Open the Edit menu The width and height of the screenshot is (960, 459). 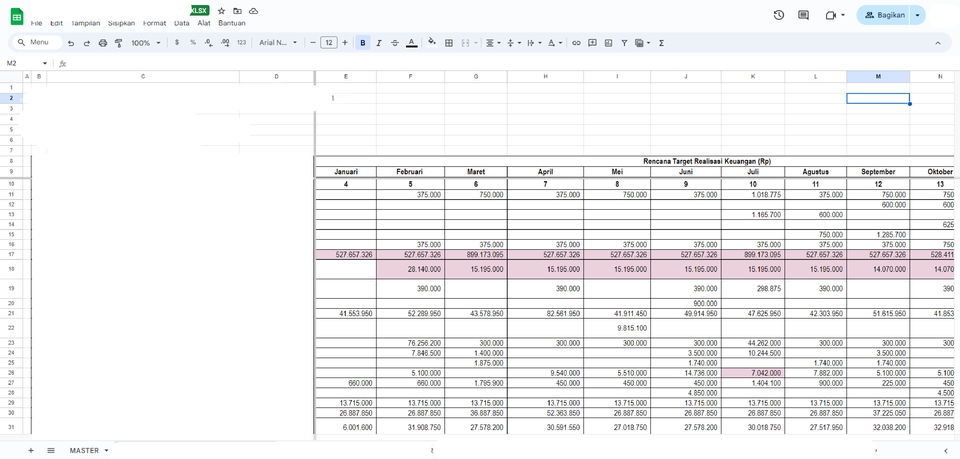pos(56,23)
